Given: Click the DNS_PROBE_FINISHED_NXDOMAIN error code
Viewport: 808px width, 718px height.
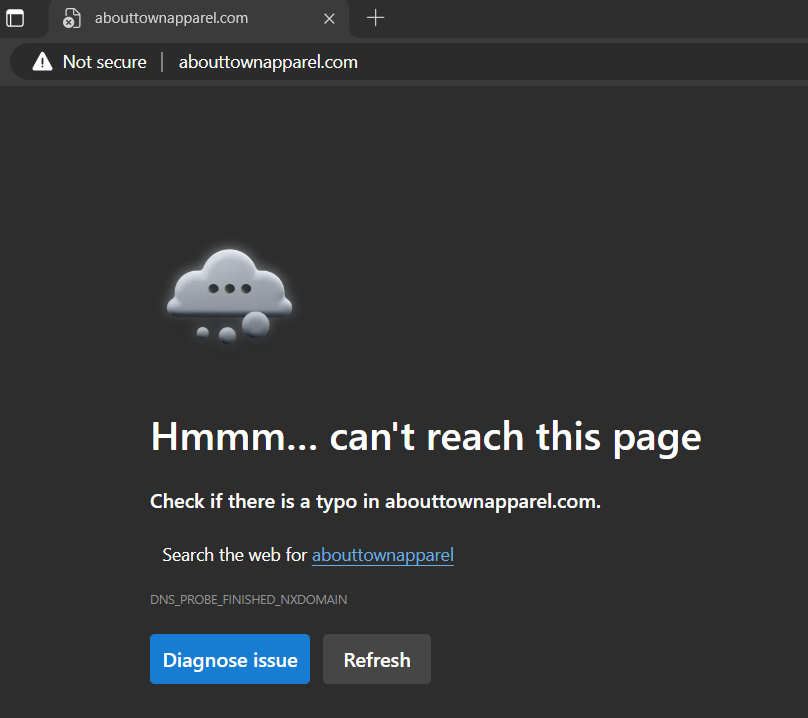Looking at the screenshot, I should tap(248, 600).
